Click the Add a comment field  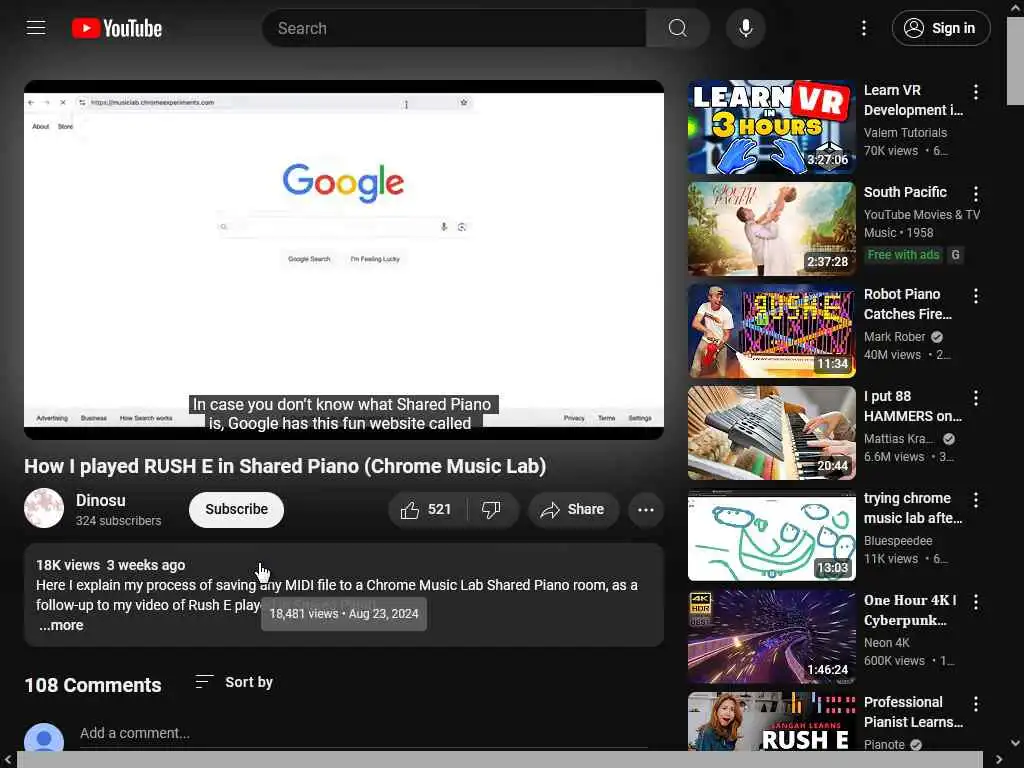363,733
